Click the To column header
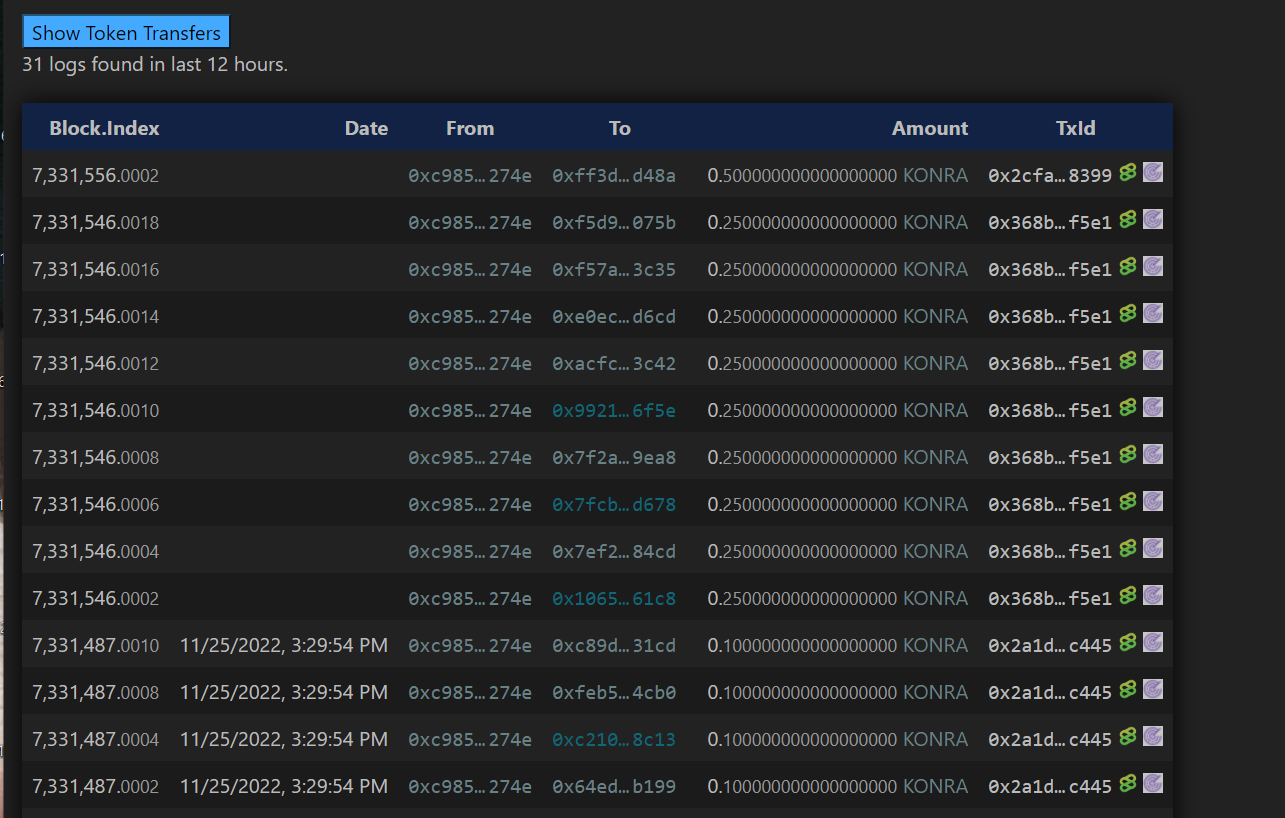Viewport: 1285px width, 818px height. point(620,128)
